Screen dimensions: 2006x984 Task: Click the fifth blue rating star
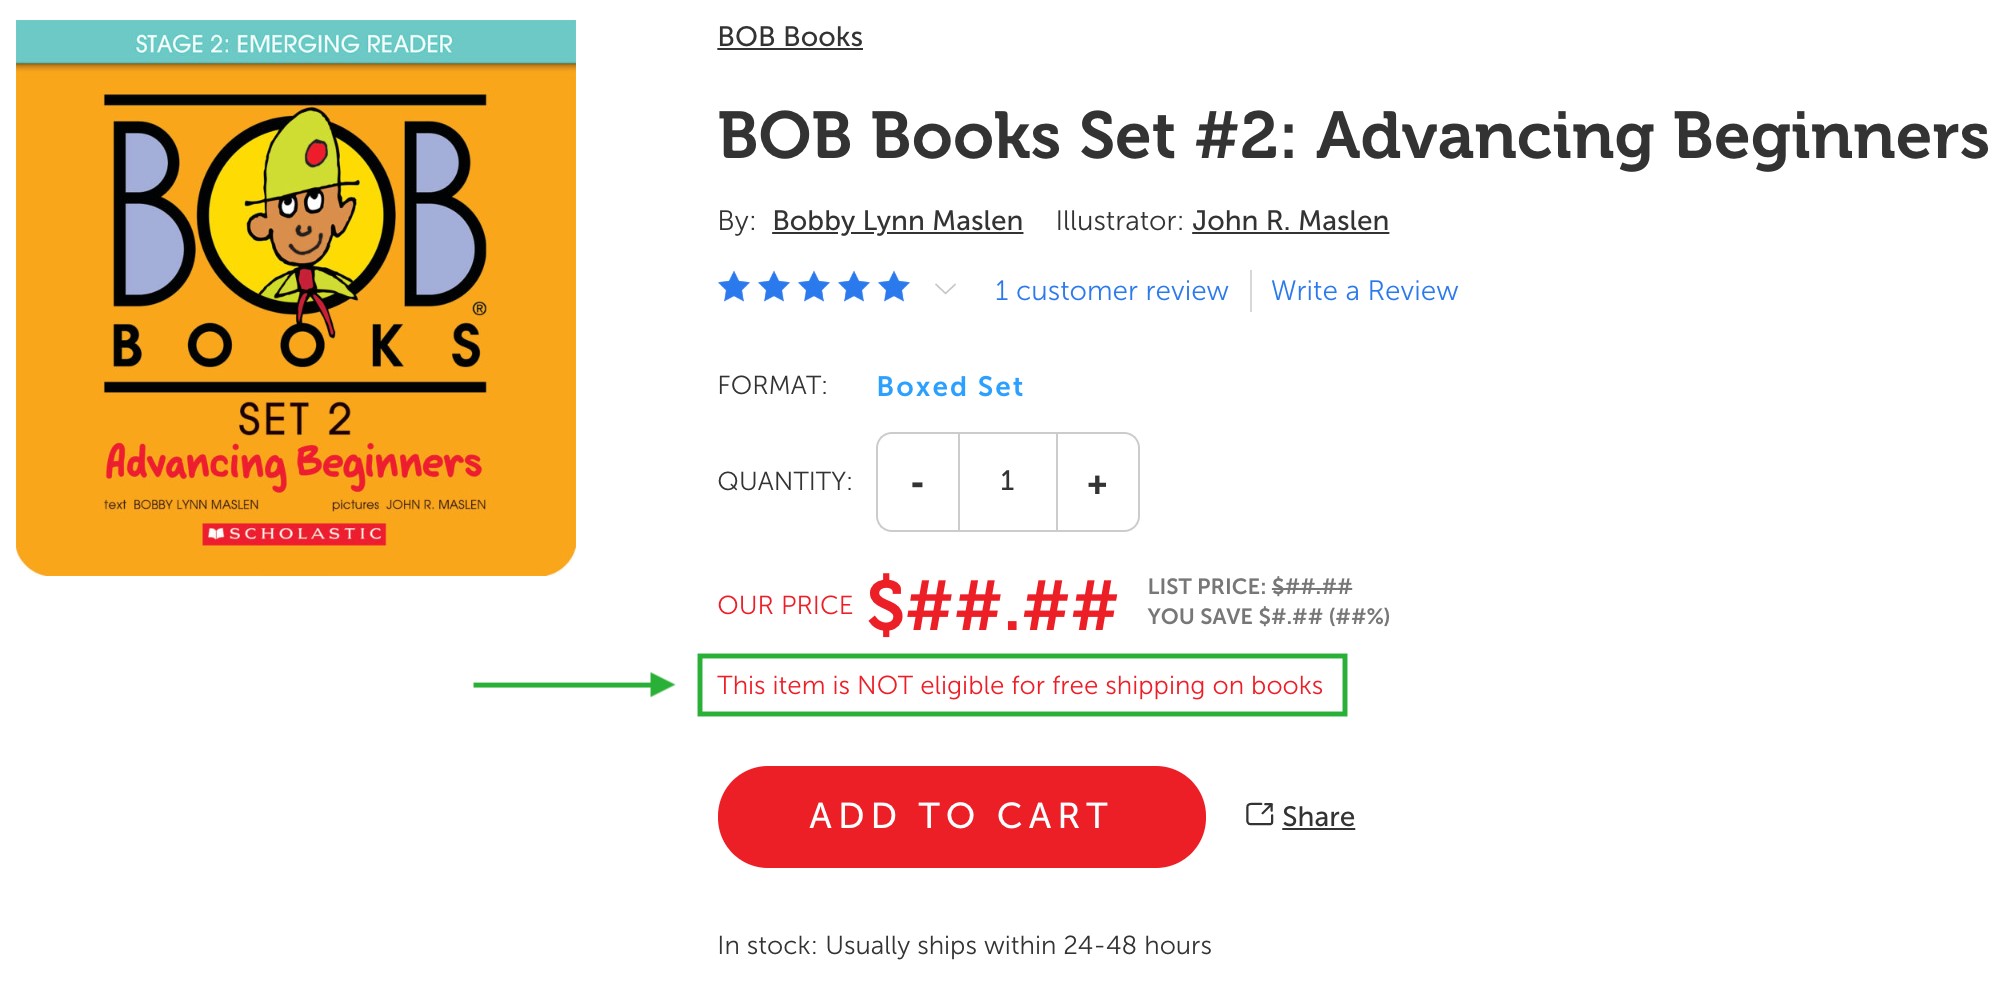[894, 288]
